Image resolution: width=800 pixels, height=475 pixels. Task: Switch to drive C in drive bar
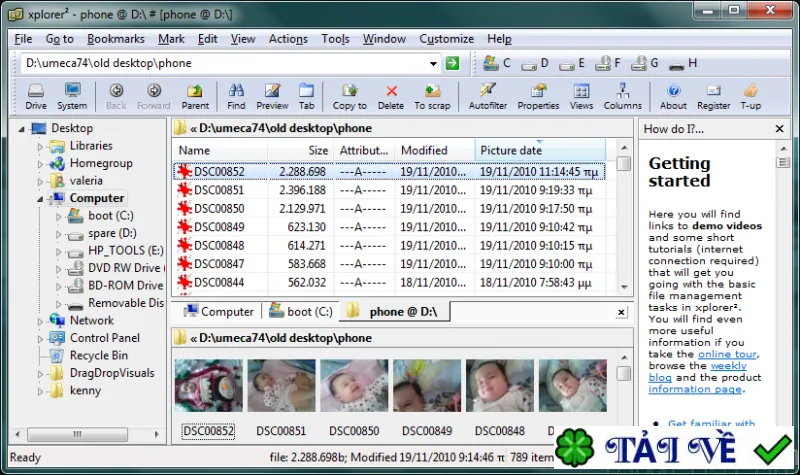click(496, 63)
